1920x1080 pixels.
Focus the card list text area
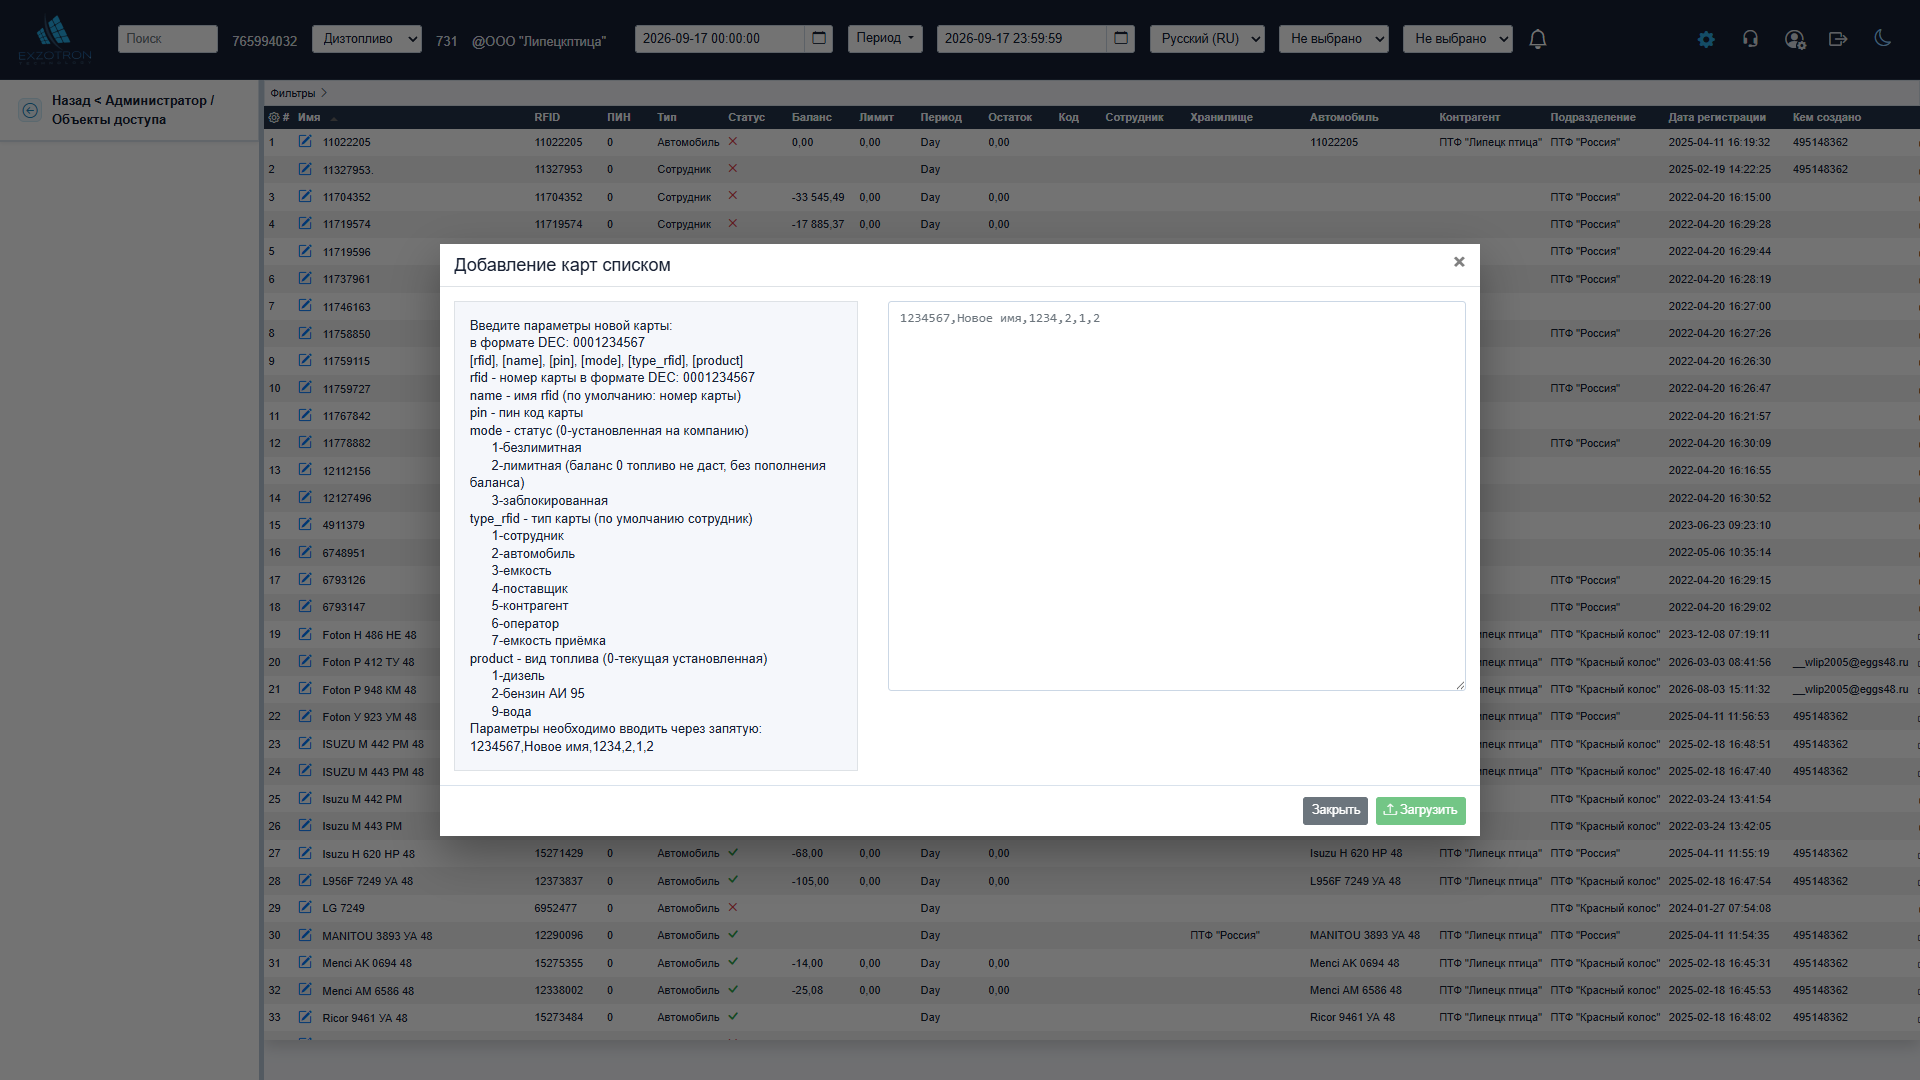tap(1177, 496)
